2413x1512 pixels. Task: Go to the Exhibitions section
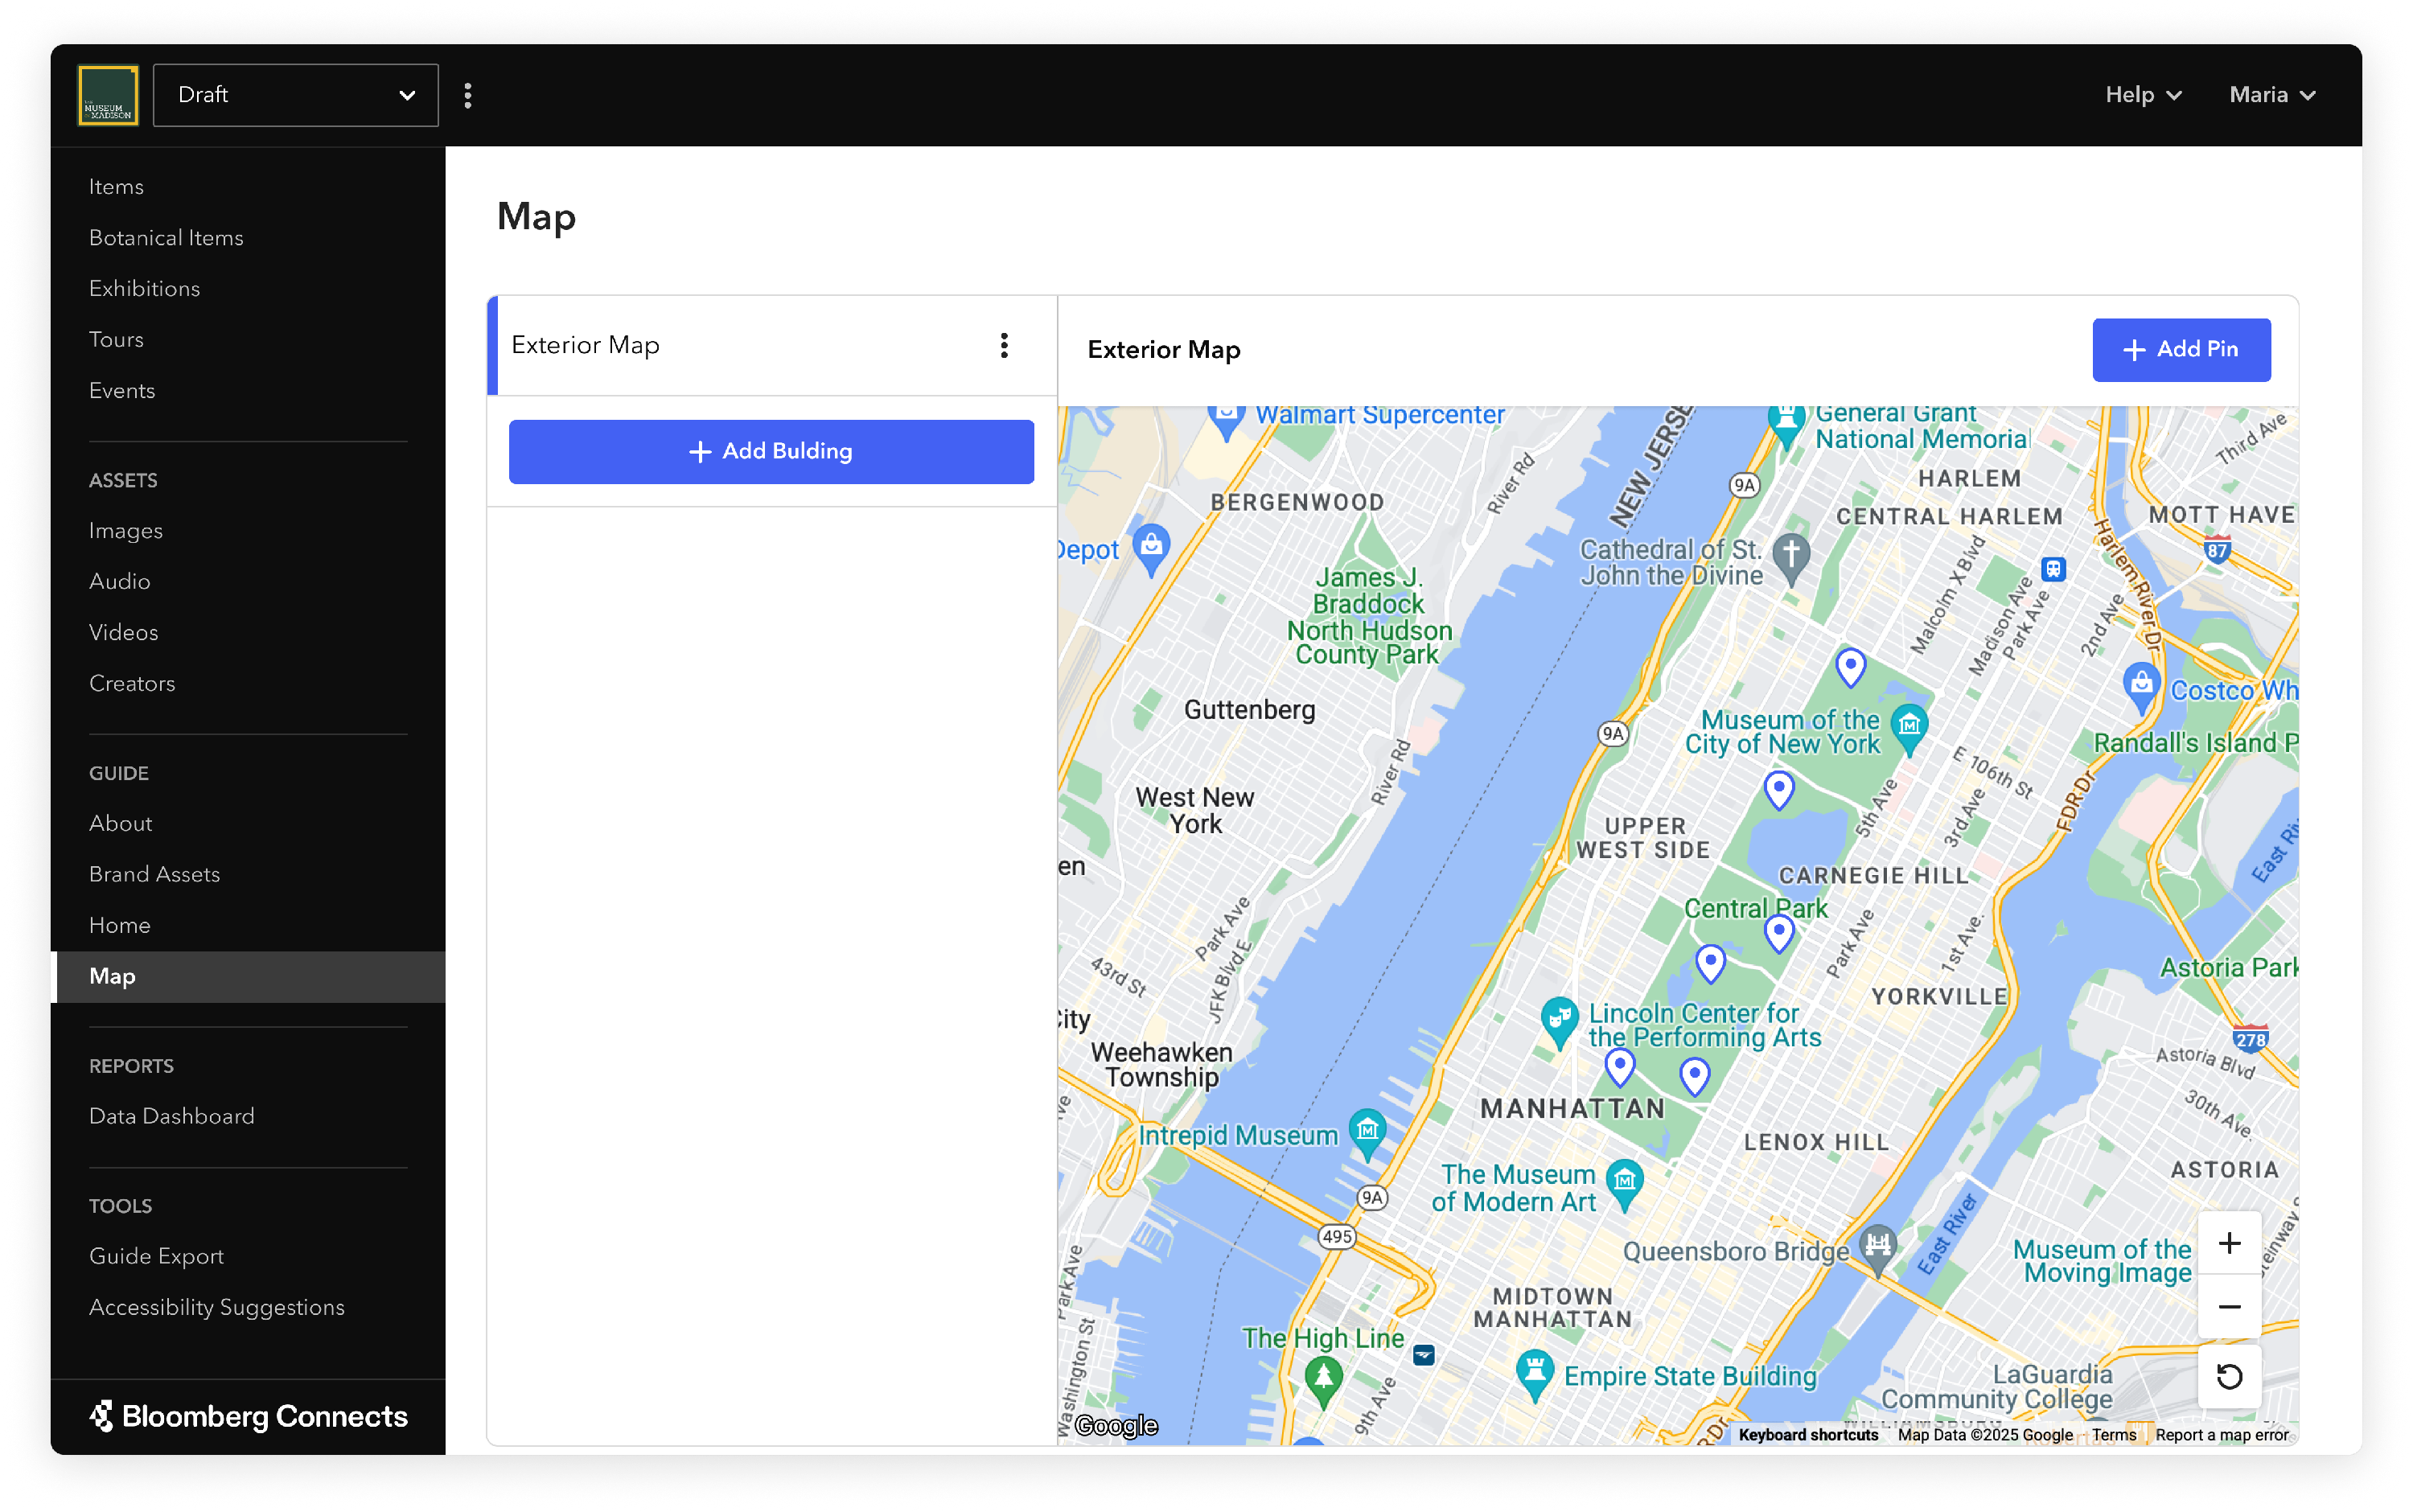pos(144,289)
